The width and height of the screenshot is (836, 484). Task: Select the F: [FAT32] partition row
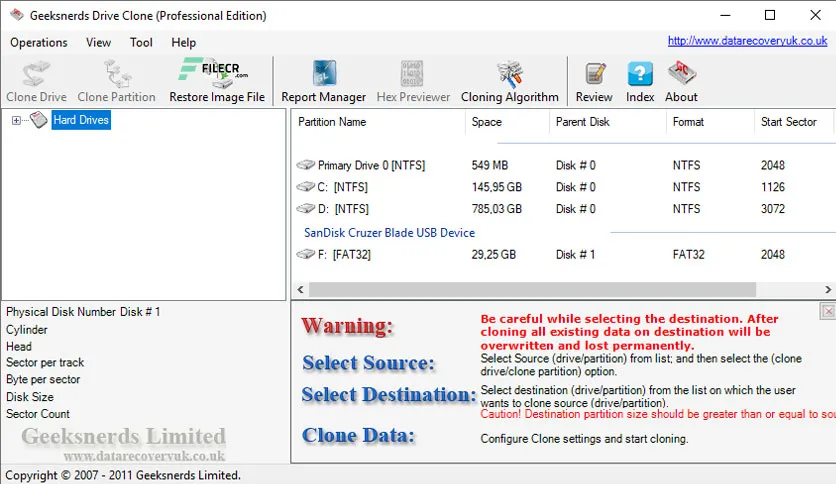(x=564, y=255)
